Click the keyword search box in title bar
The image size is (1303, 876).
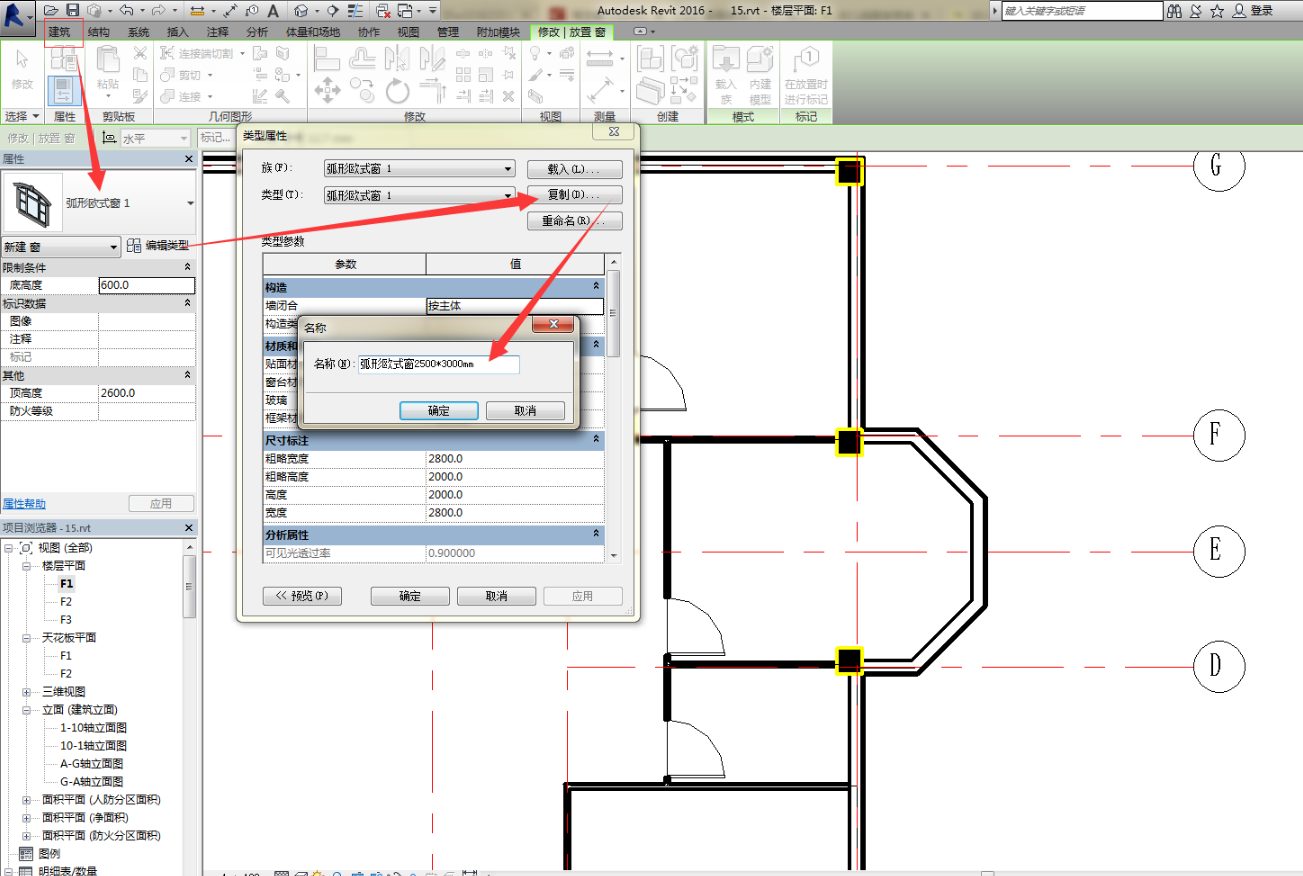[x=1081, y=10]
